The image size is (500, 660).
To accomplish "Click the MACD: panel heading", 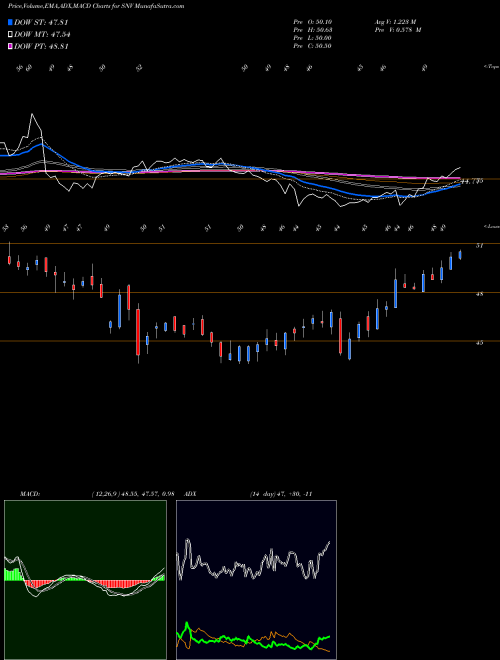I will tap(30, 494).
